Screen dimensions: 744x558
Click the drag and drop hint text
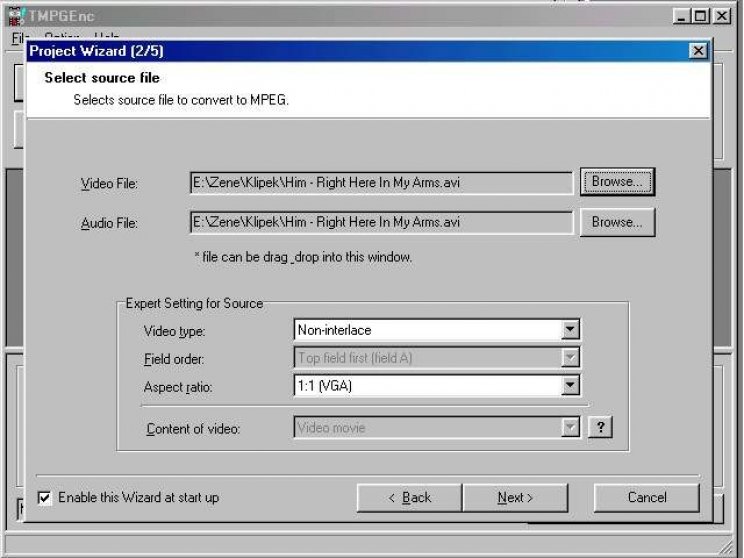pos(303,257)
